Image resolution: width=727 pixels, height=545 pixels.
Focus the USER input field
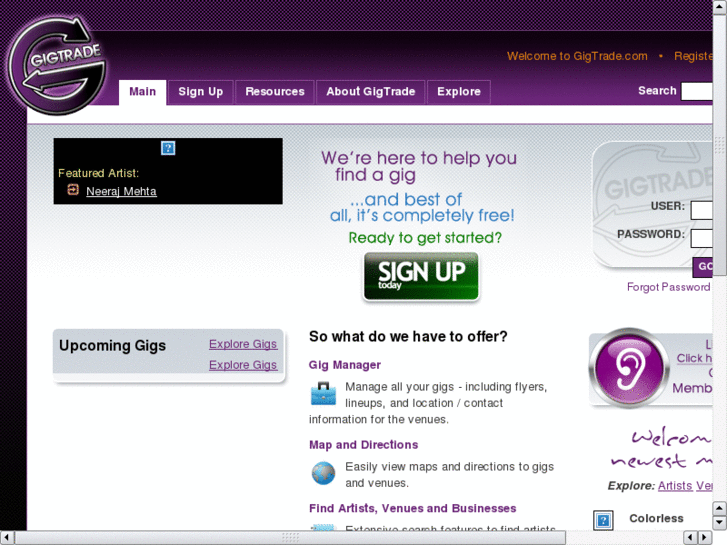tap(701, 210)
